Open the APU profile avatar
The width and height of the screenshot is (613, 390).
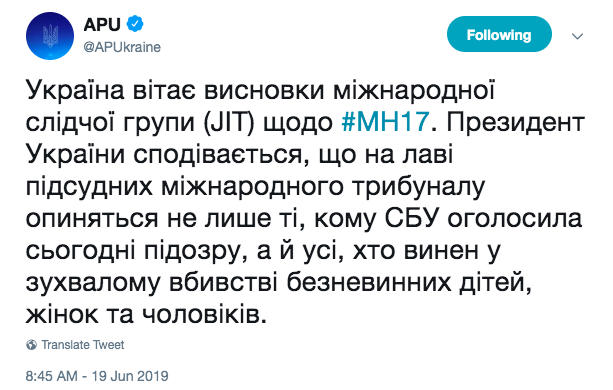tap(50, 36)
